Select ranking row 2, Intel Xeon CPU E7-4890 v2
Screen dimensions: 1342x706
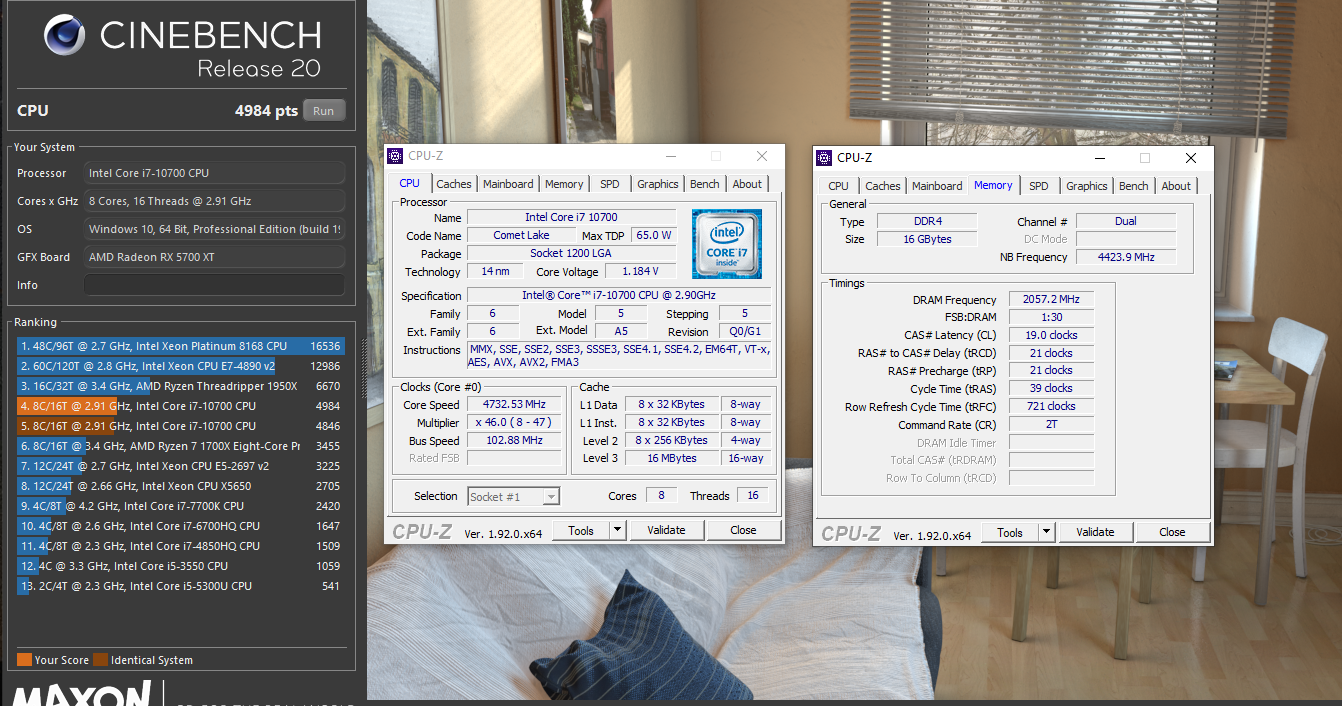(181, 366)
